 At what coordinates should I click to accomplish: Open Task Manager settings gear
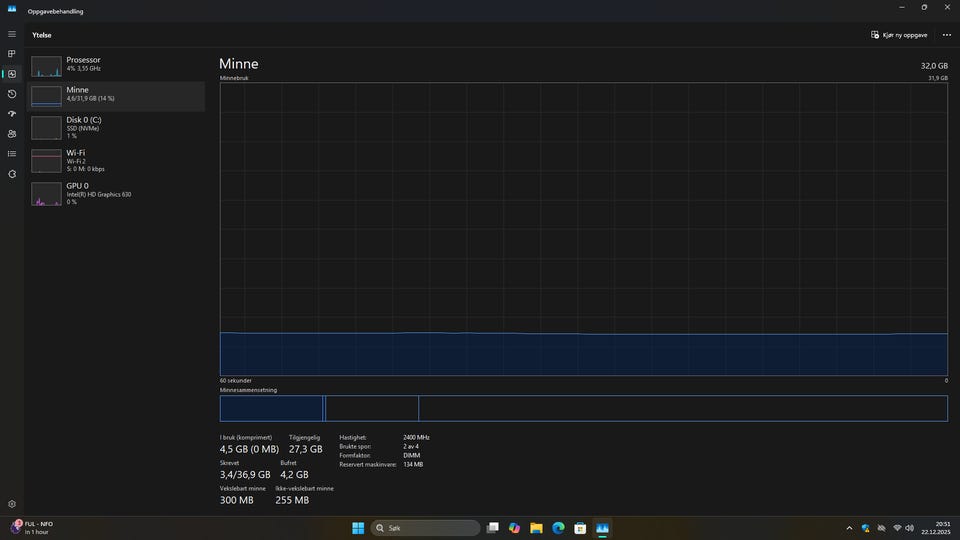(x=12, y=505)
